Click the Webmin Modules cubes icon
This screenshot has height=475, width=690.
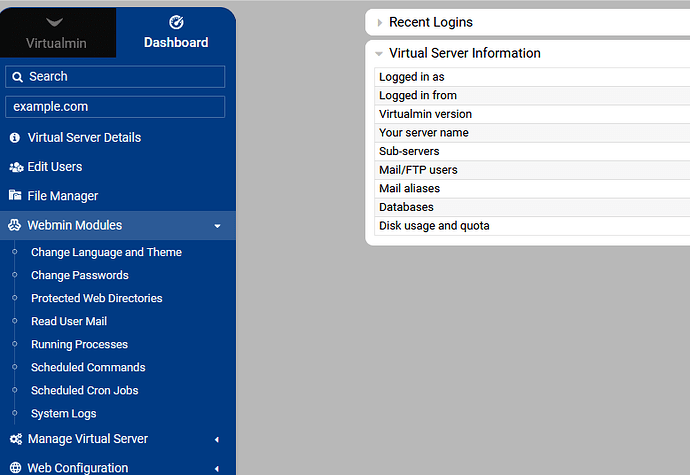tap(15, 226)
